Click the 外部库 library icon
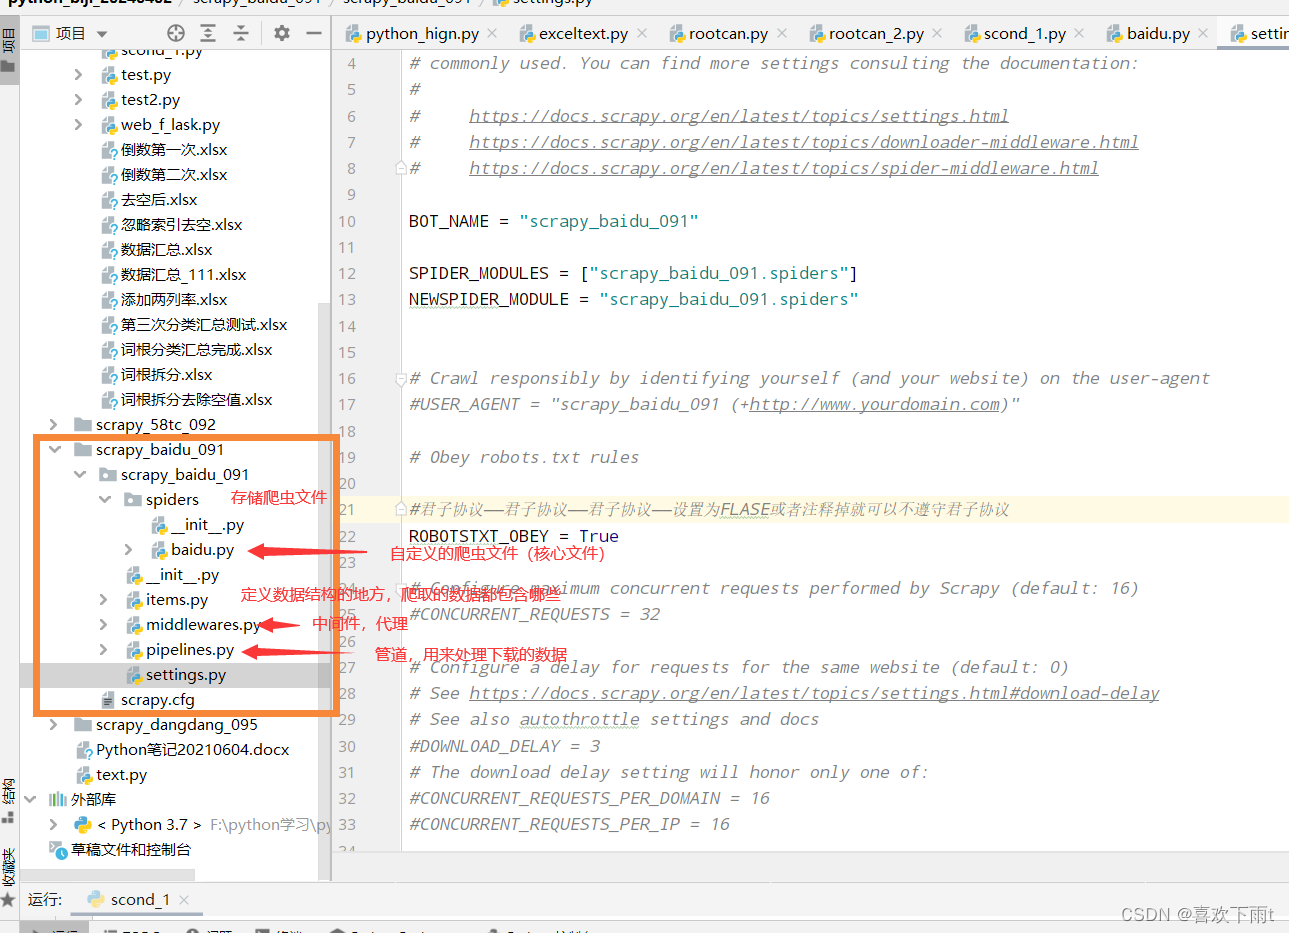 click(x=58, y=799)
